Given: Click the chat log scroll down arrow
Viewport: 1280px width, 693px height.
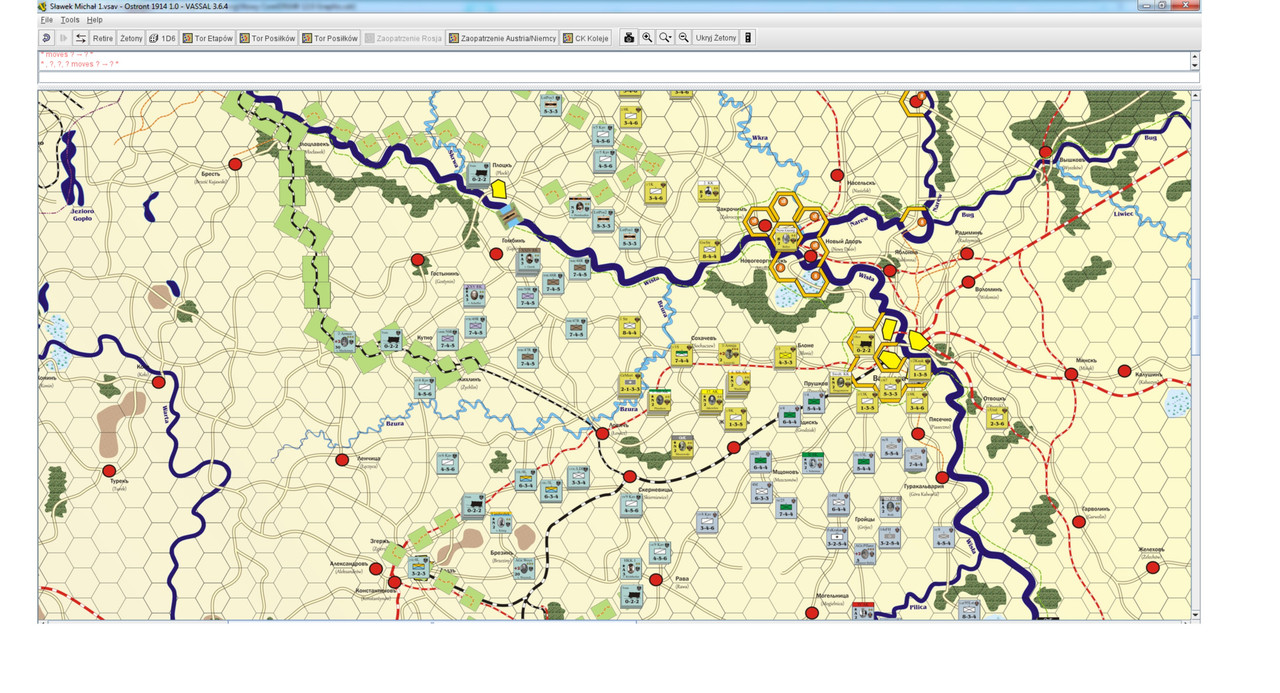Looking at the screenshot, I should tap(1194, 66).
